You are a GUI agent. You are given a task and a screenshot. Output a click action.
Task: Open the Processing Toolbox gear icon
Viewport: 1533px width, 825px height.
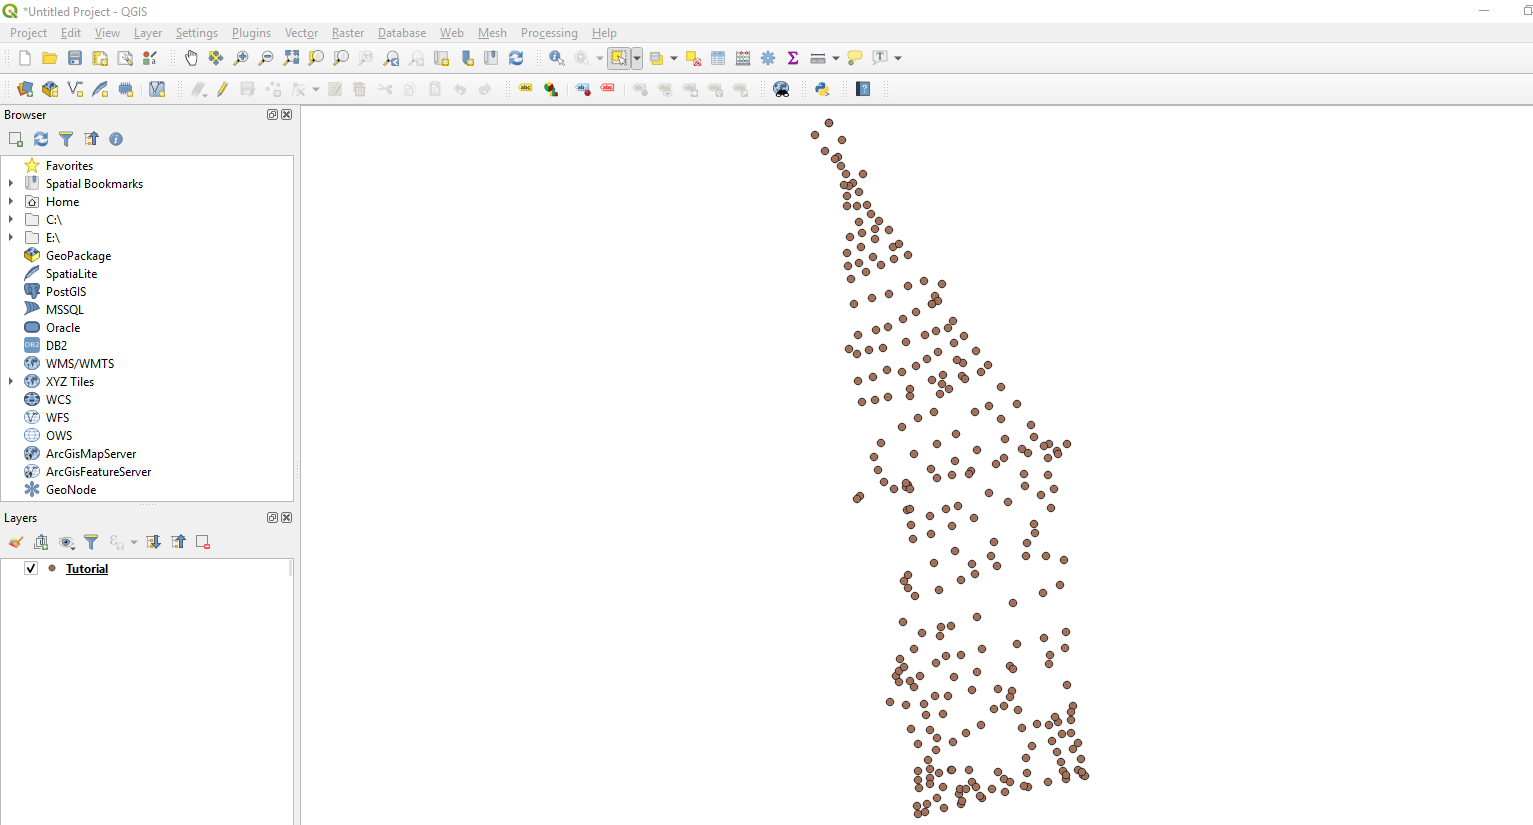[768, 58]
